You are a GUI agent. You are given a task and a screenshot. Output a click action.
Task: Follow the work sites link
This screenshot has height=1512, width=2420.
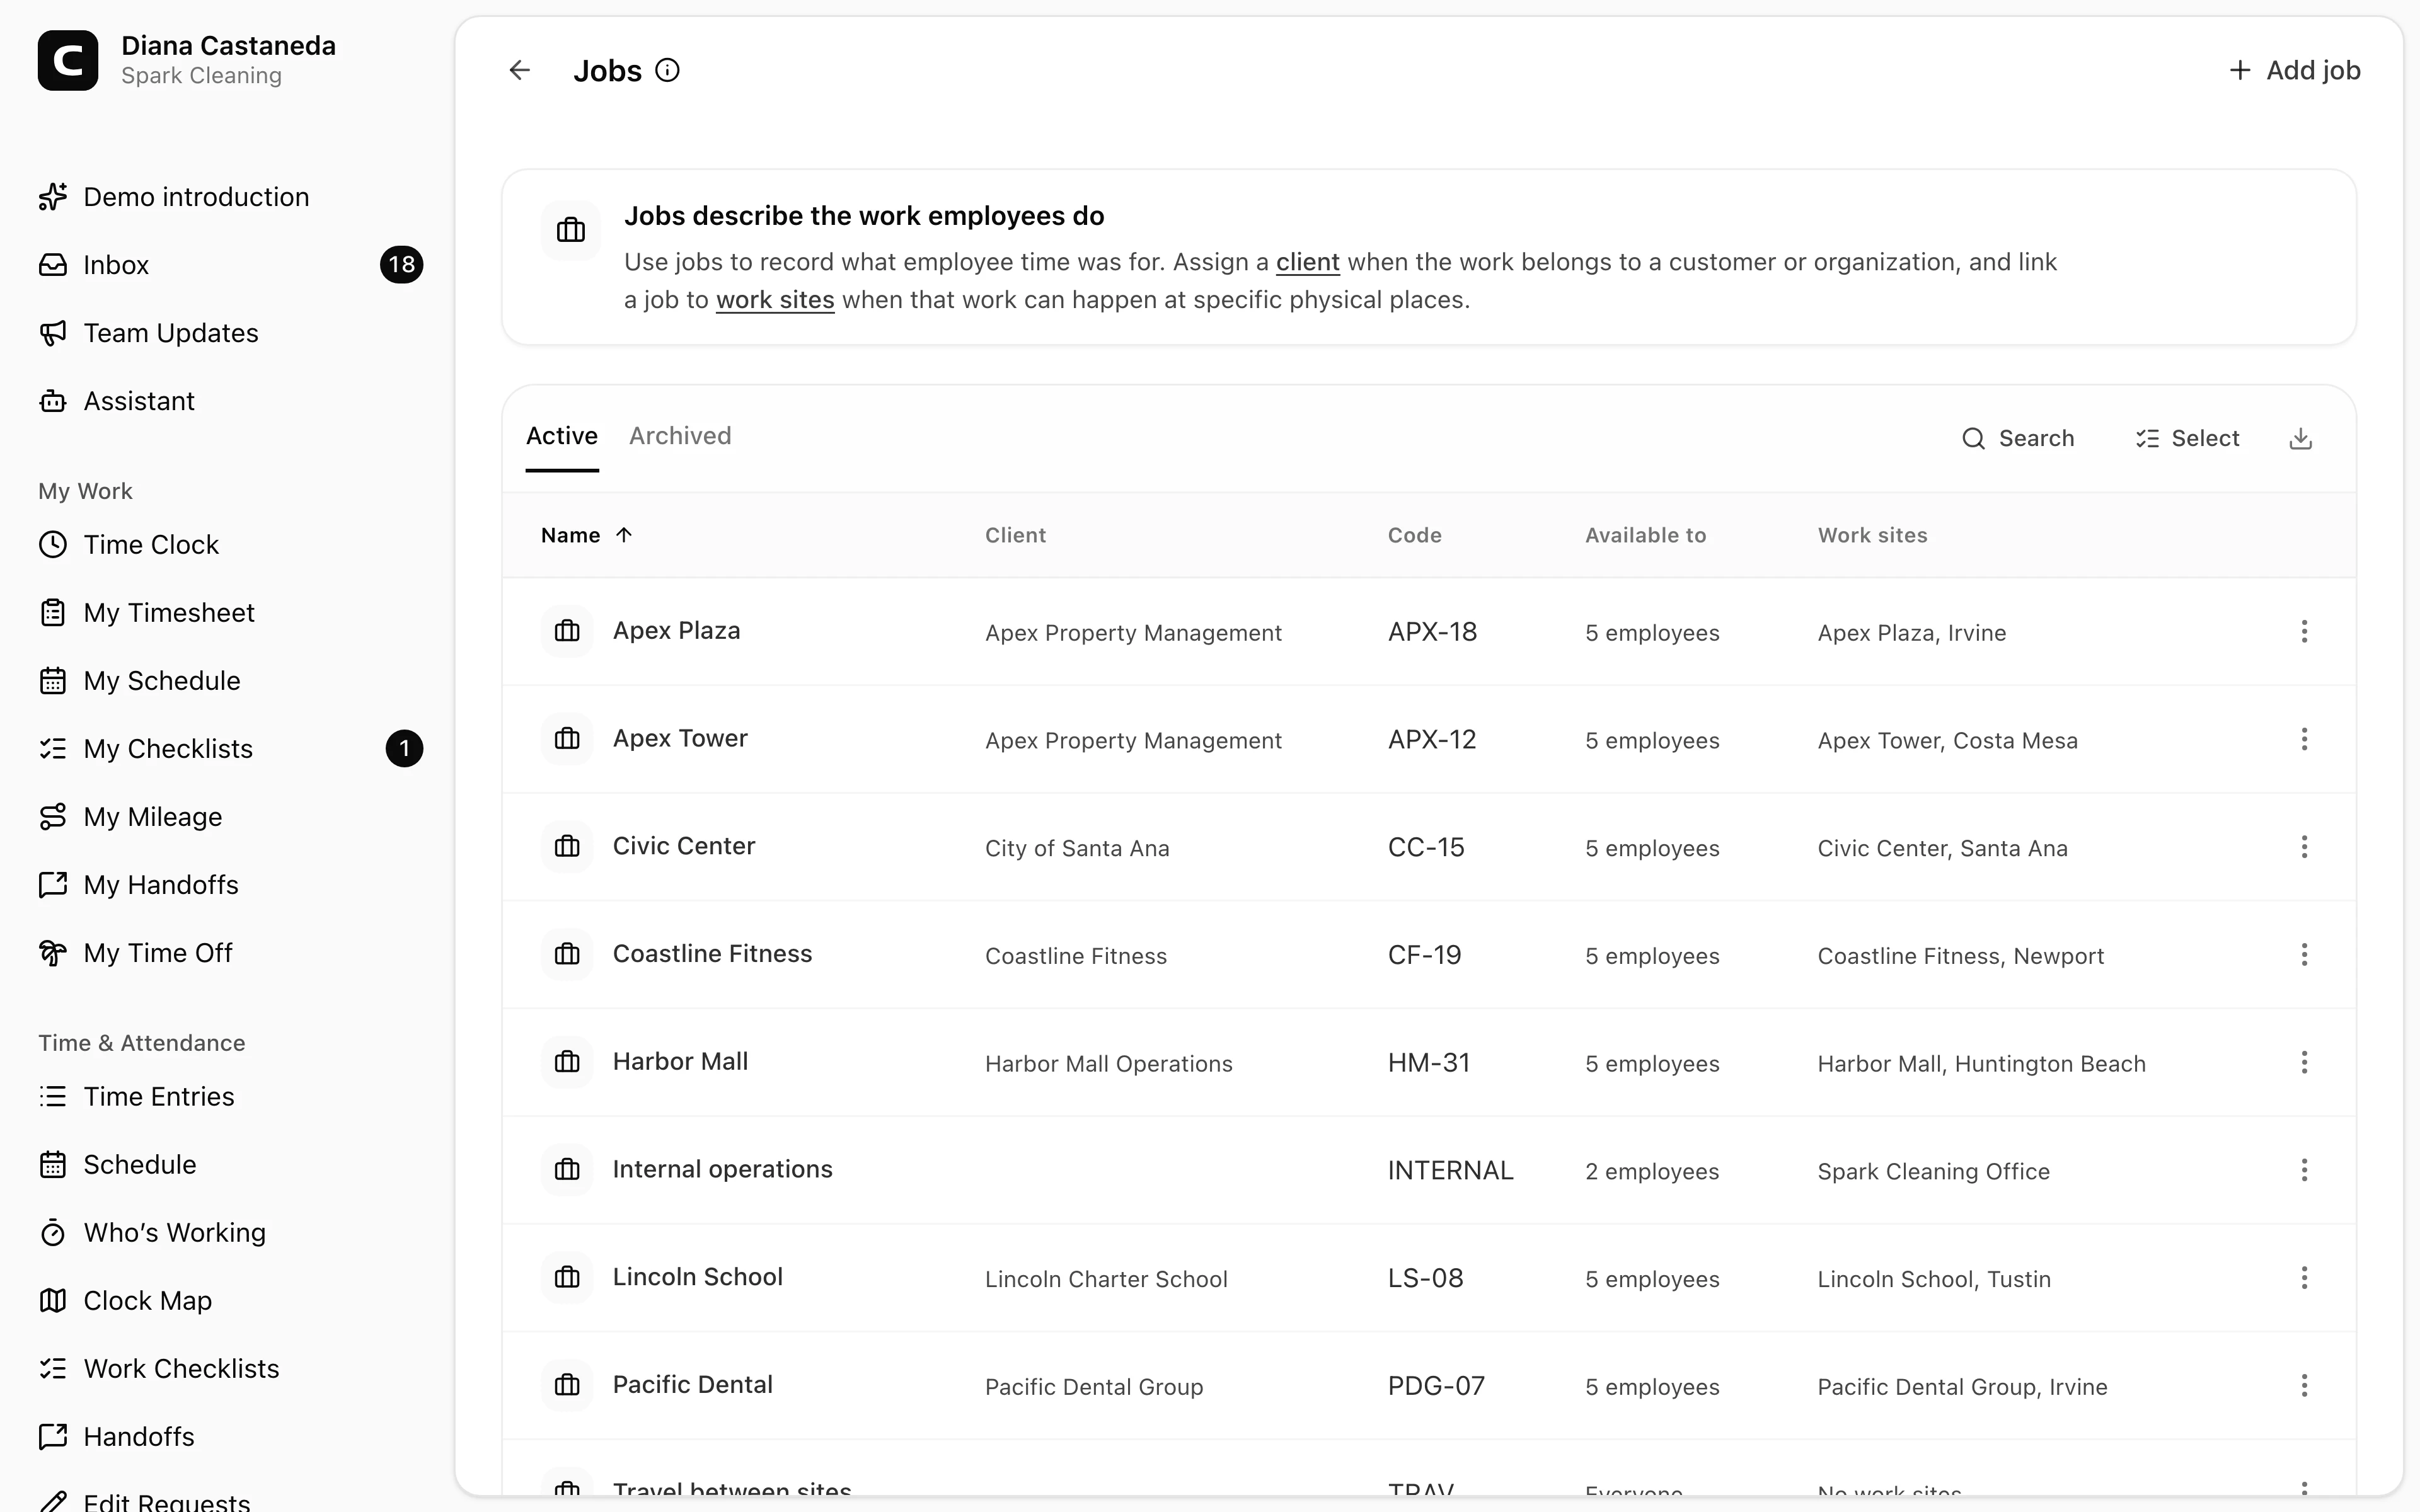775,300
